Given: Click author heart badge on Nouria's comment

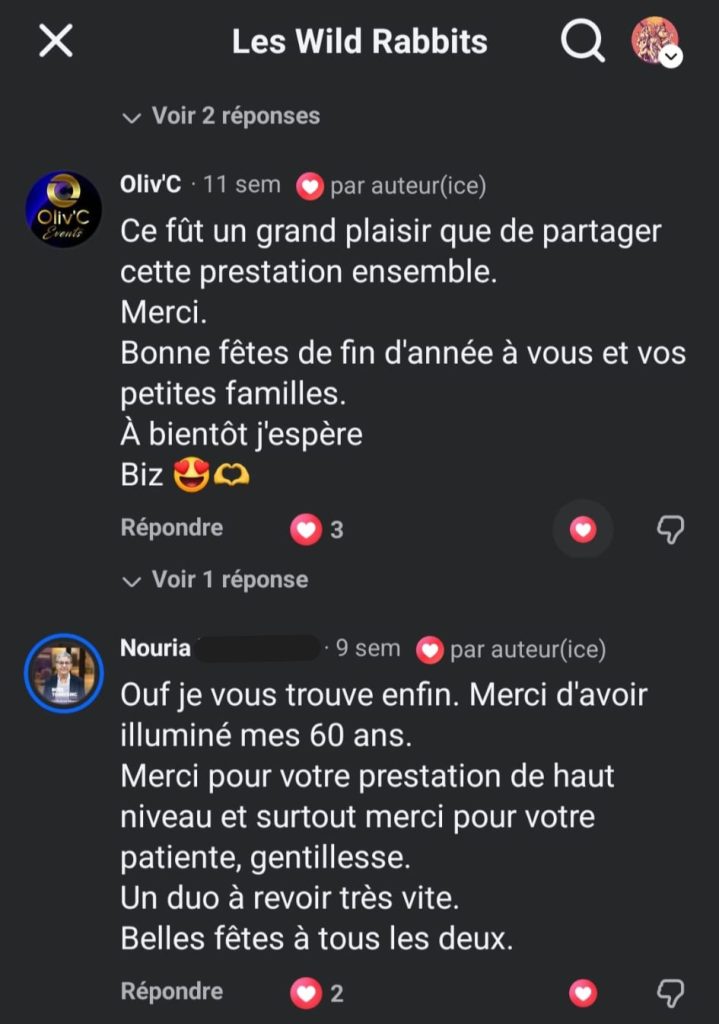Looking at the screenshot, I should [x=430, y=650].
